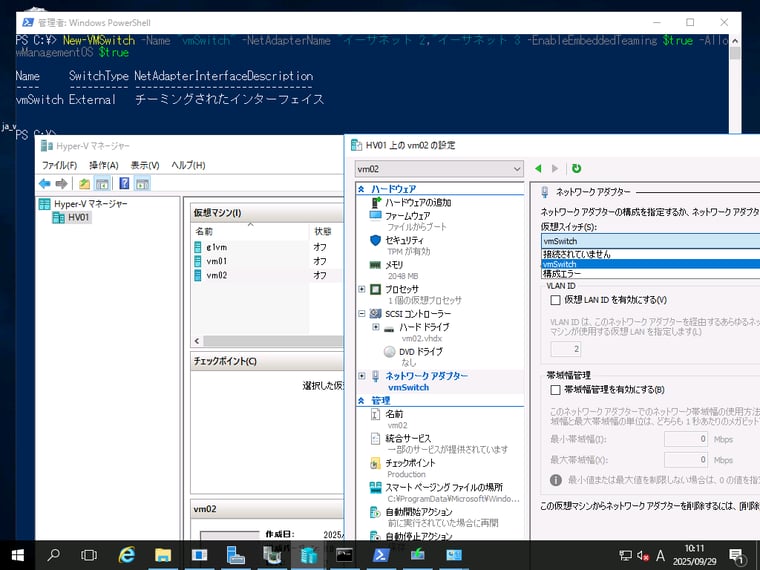
Task: Expand the プロセッサ tree node
Action: coord(362,289)
